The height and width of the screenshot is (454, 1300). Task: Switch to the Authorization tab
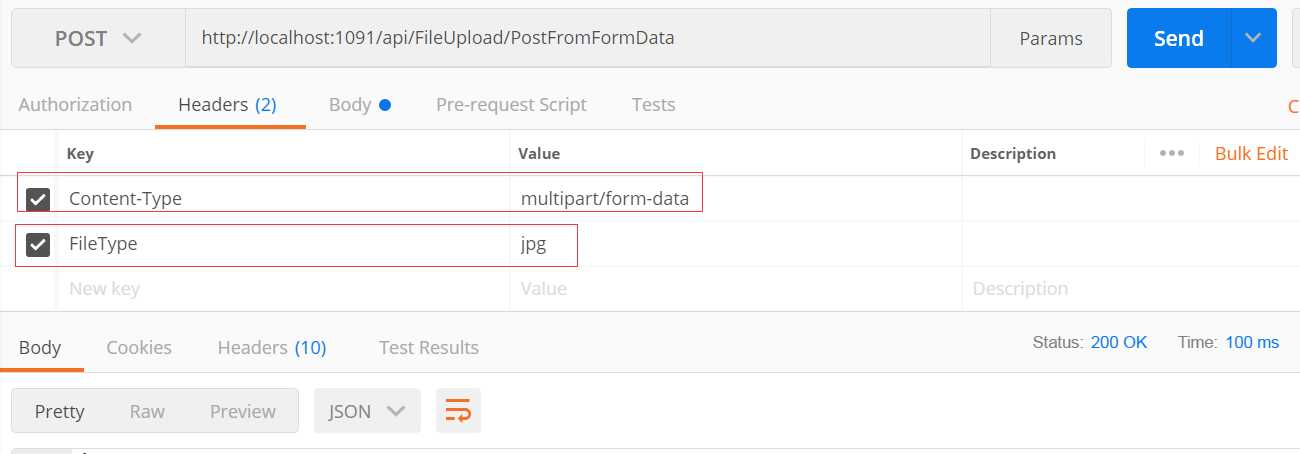click(x=75, y=105)
